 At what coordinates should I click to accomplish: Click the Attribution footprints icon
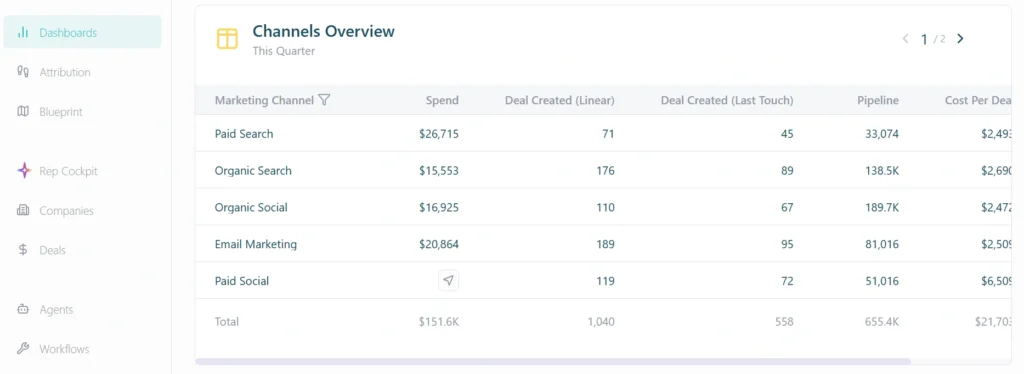tap(23, 72)
